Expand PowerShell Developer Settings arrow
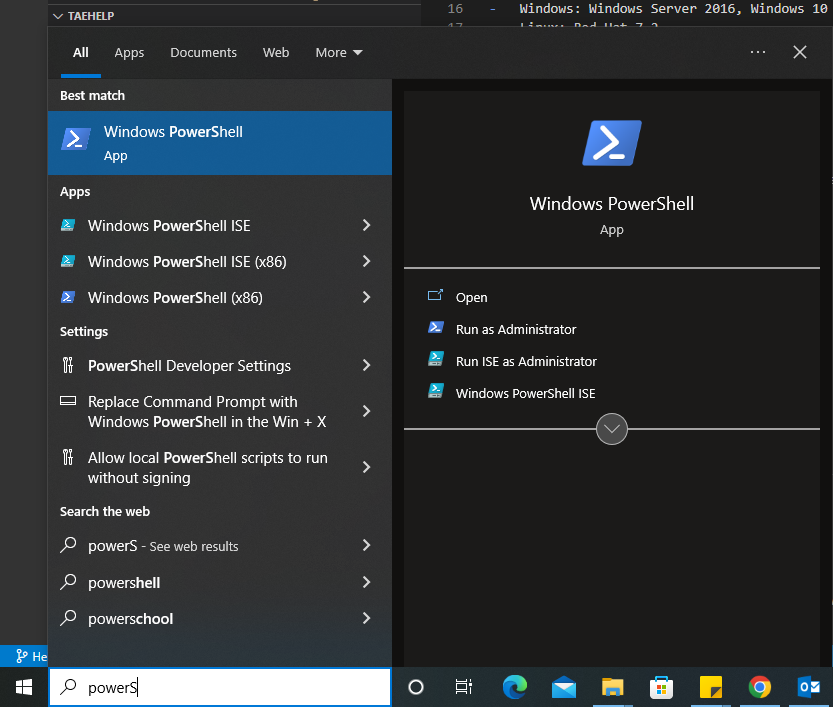The height and width of the screenshot is (707, 833). click(x=367, y=365)
